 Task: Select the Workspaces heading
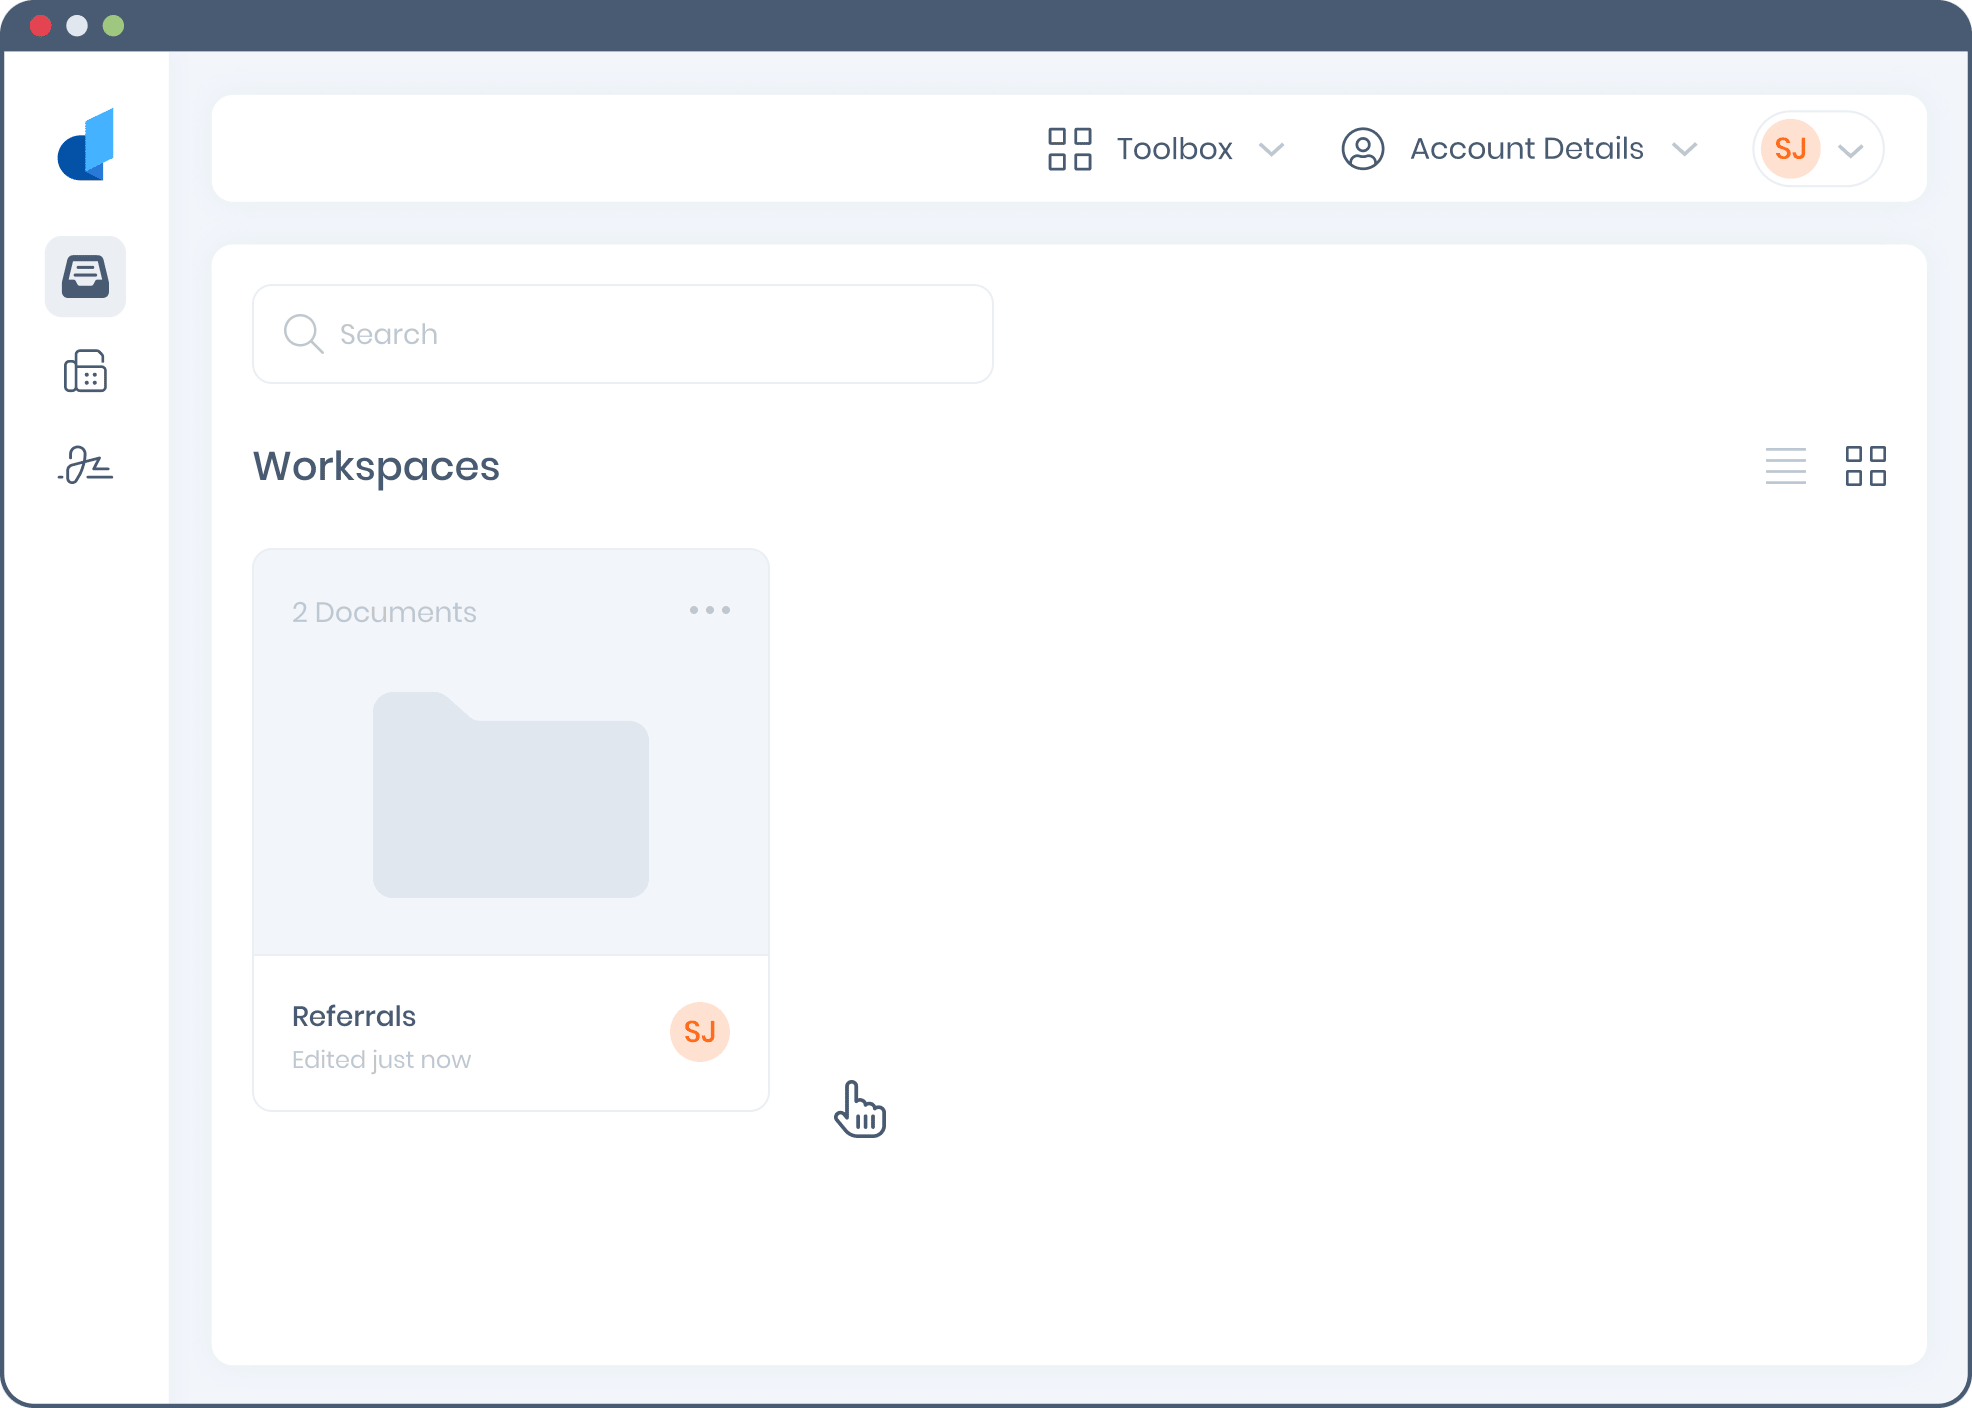(376, 467)
